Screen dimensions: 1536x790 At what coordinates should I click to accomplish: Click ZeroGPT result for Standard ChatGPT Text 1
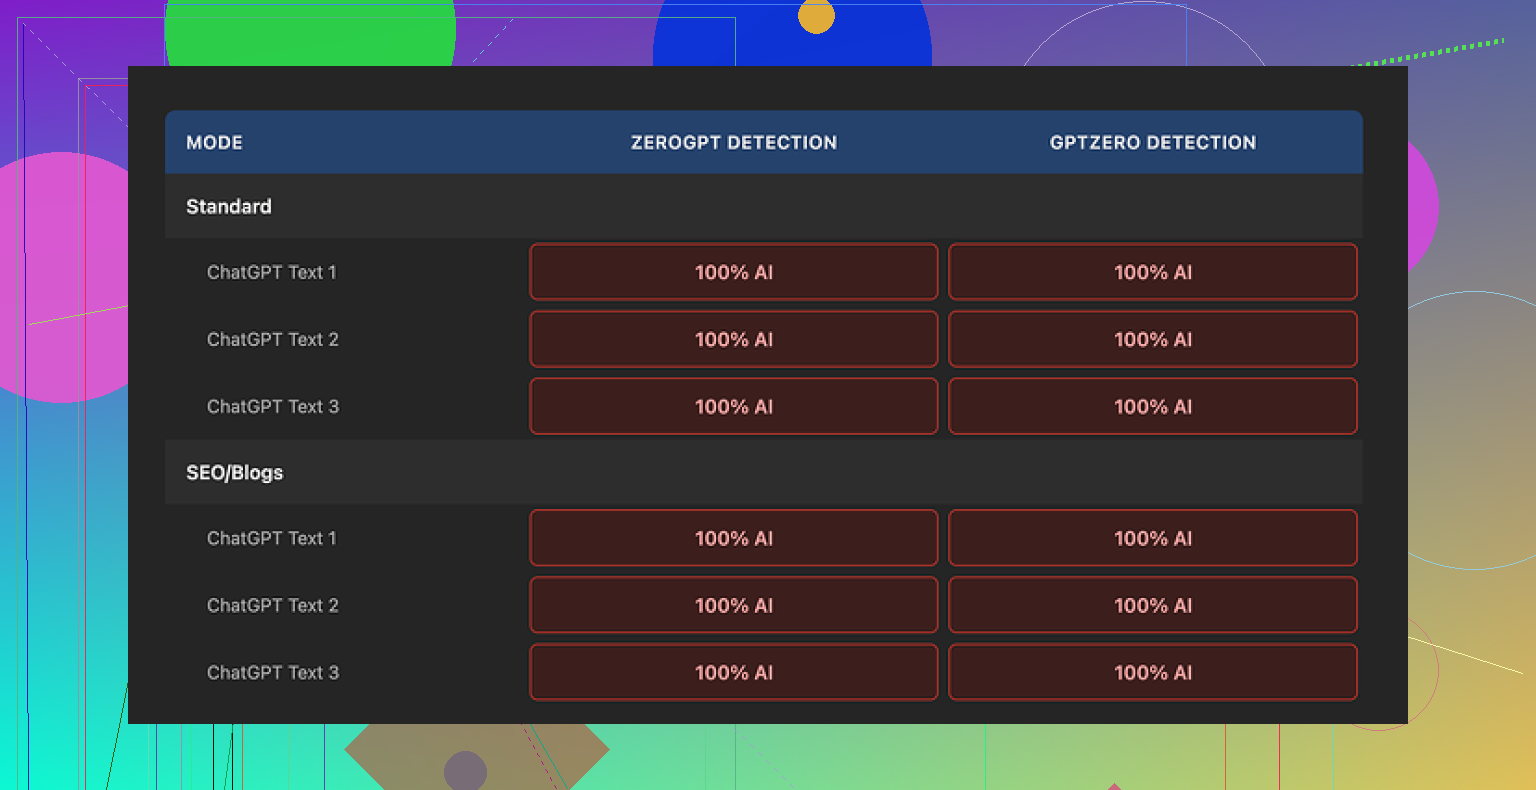733,272
